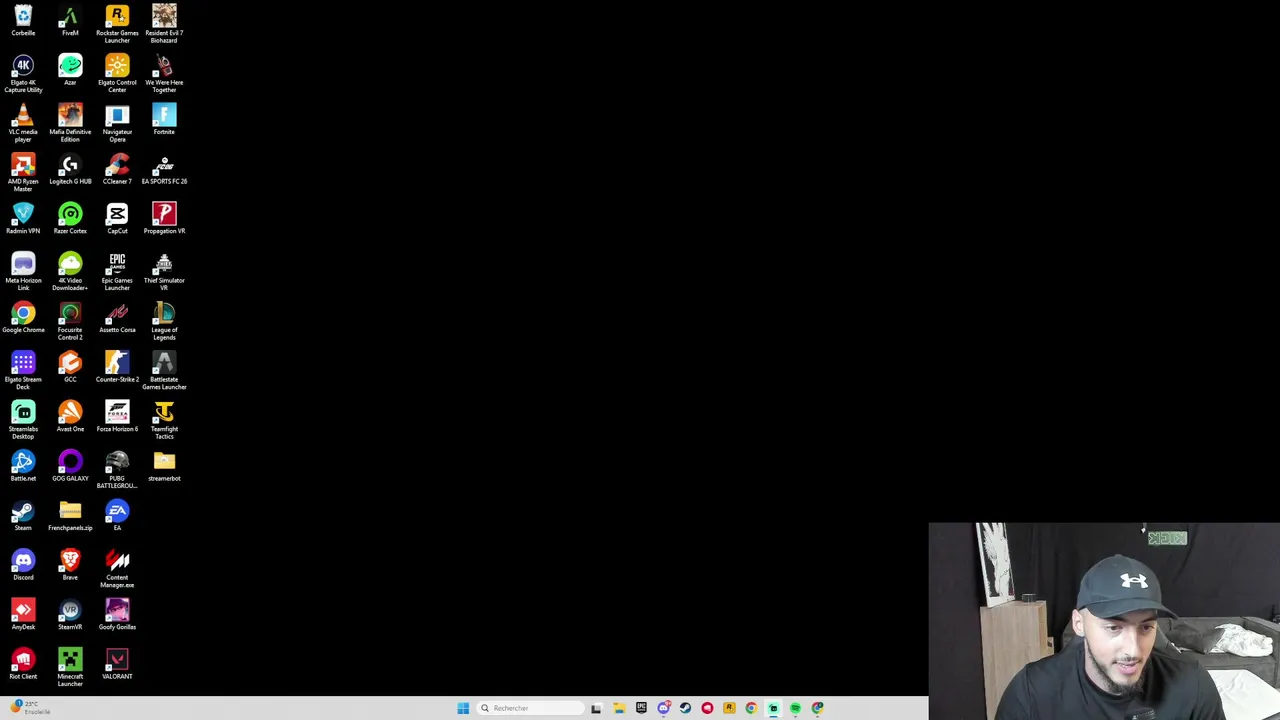This screenshot has height=720, width=1280.
Task: Open Steam from the taskbar
Action: [x=685, y=708]
